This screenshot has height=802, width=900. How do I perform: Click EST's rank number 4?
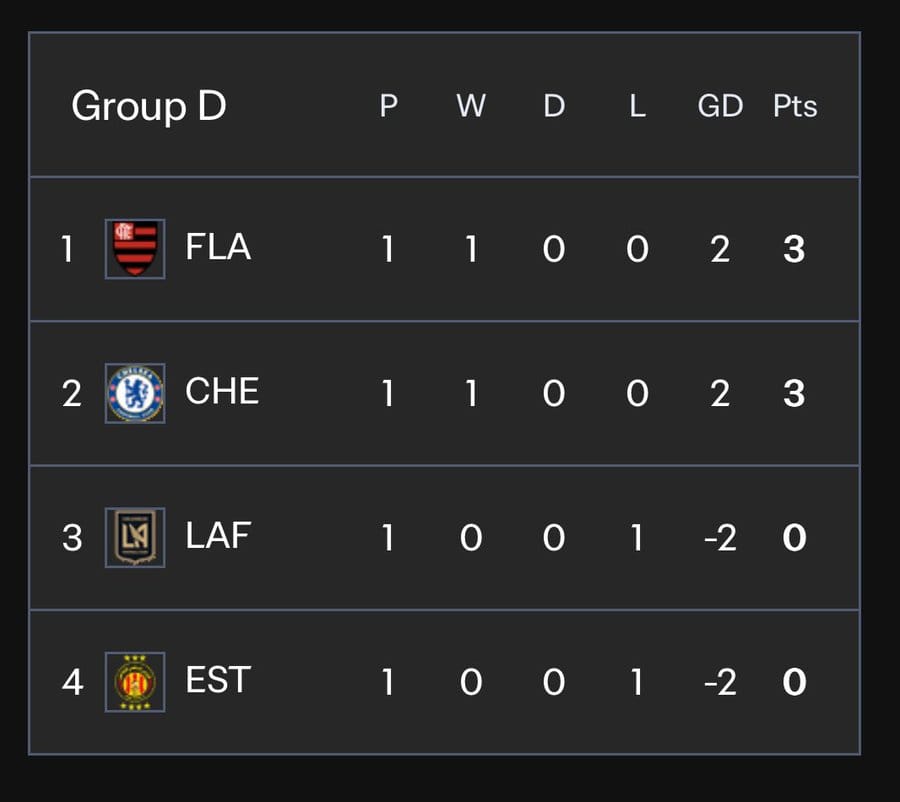pyautogui.click(x=73, y=683)
